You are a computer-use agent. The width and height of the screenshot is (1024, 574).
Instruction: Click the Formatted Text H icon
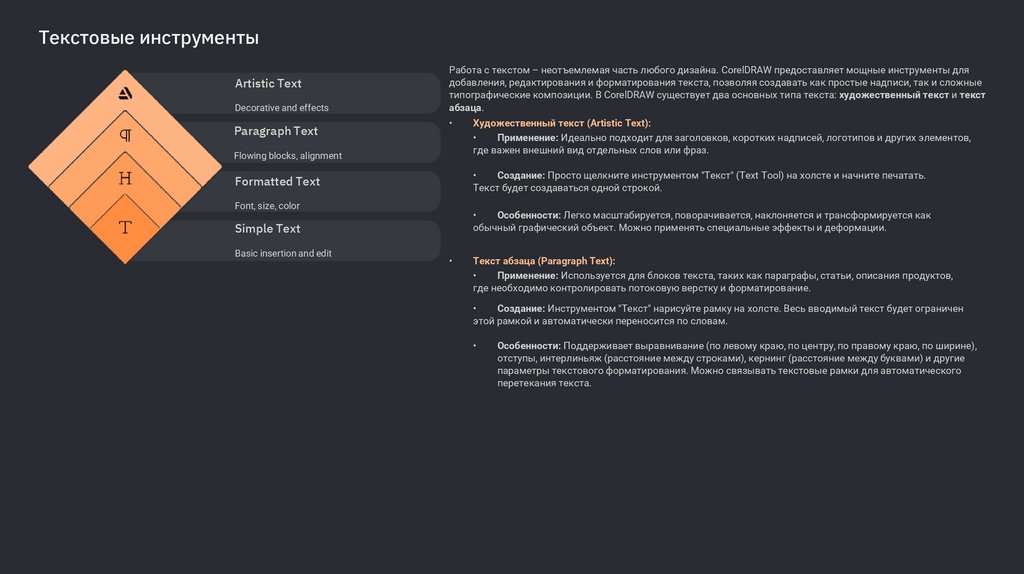tap(125, 179)
